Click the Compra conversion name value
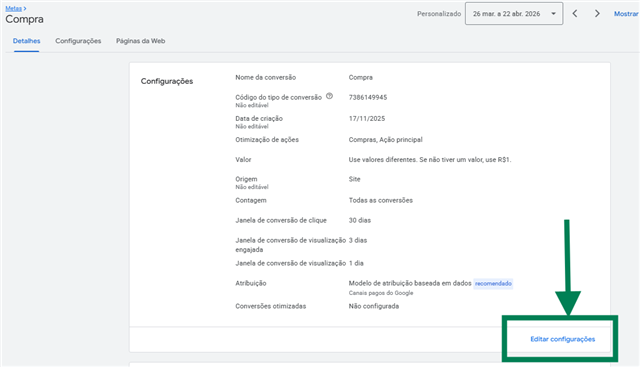 (x=360, y=77)
